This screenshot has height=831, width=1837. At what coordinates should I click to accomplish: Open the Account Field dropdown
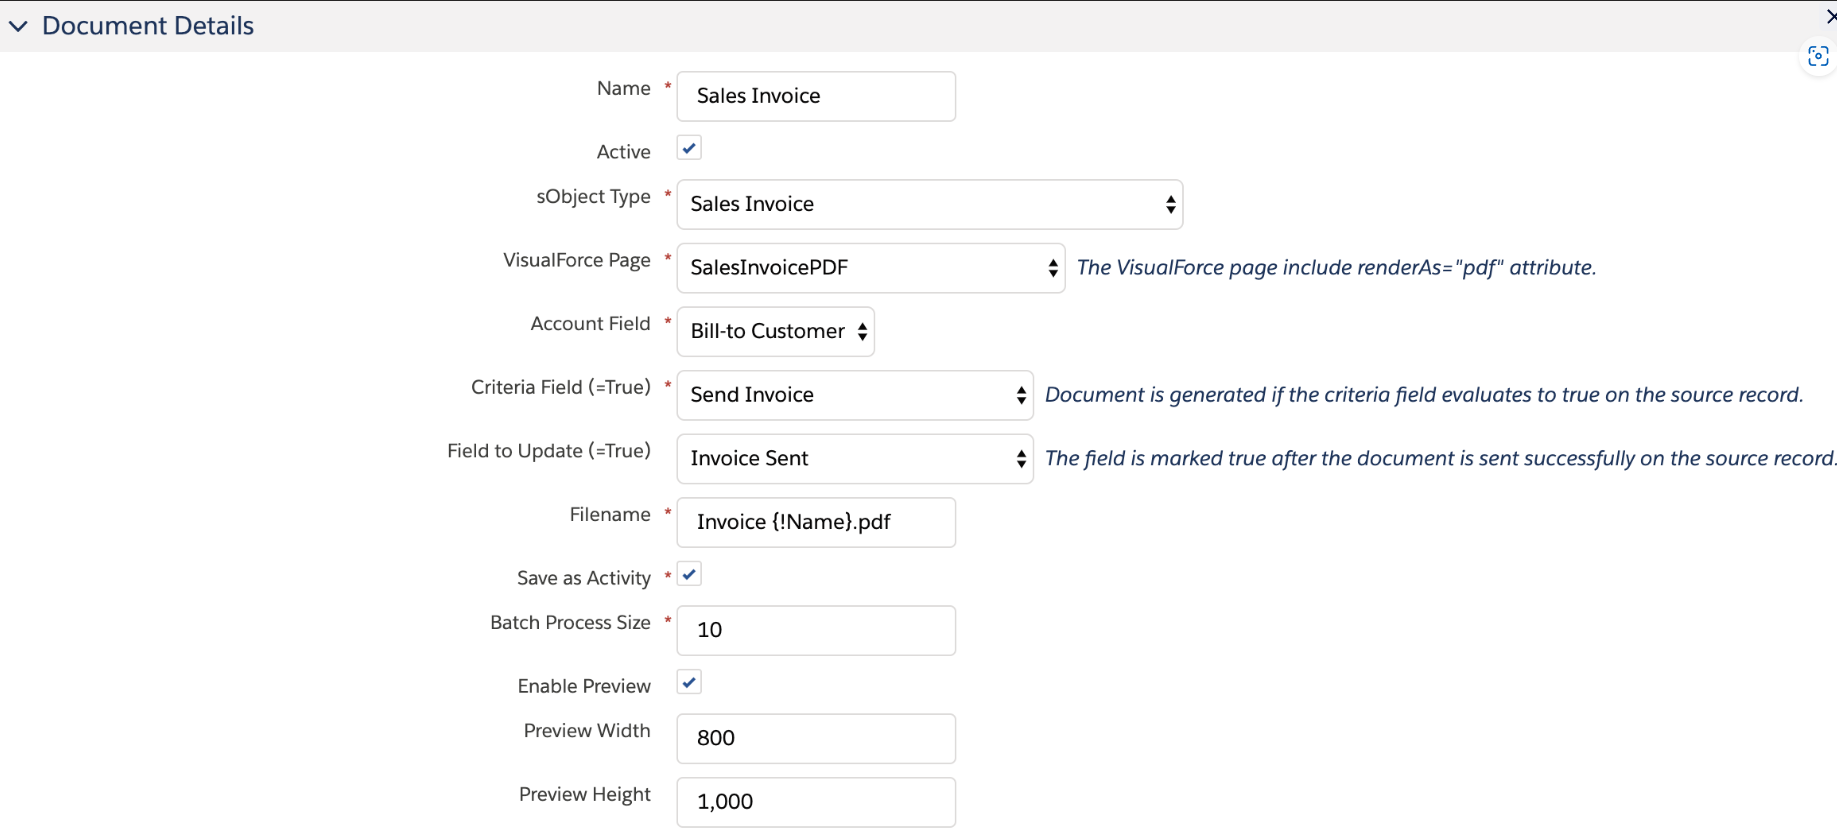pyautogui.click(x=776, y=332)
